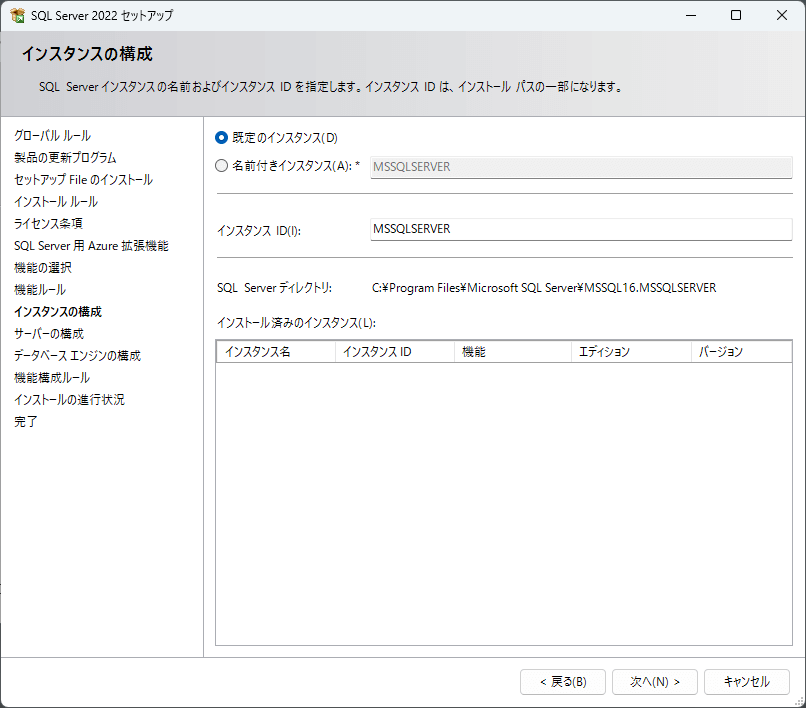This screenshot has height=708, width=806.
Task: Click the インスタンス ID column header
Action: [395, 352]
